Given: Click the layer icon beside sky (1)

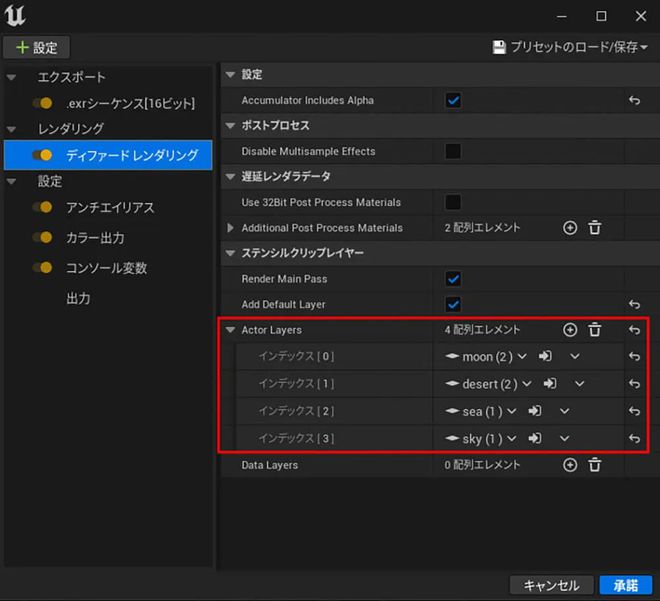Looking at the screenshot, I should 452,439.
